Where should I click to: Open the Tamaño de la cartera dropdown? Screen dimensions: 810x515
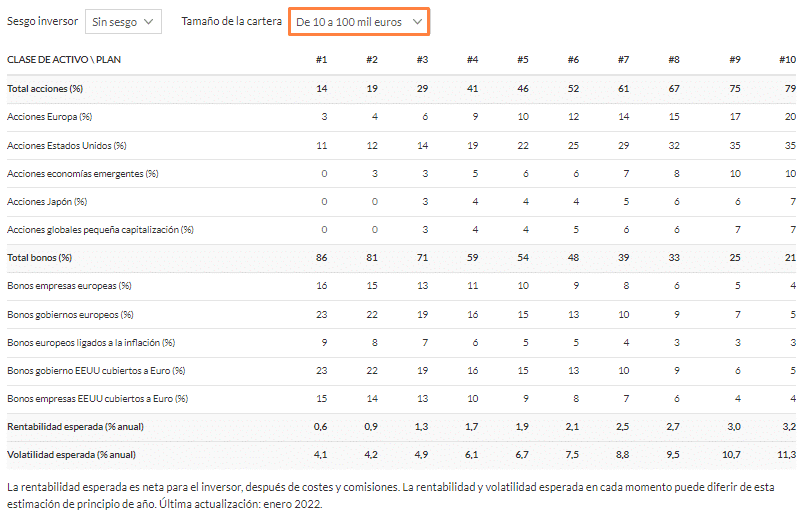coord(359,22)
